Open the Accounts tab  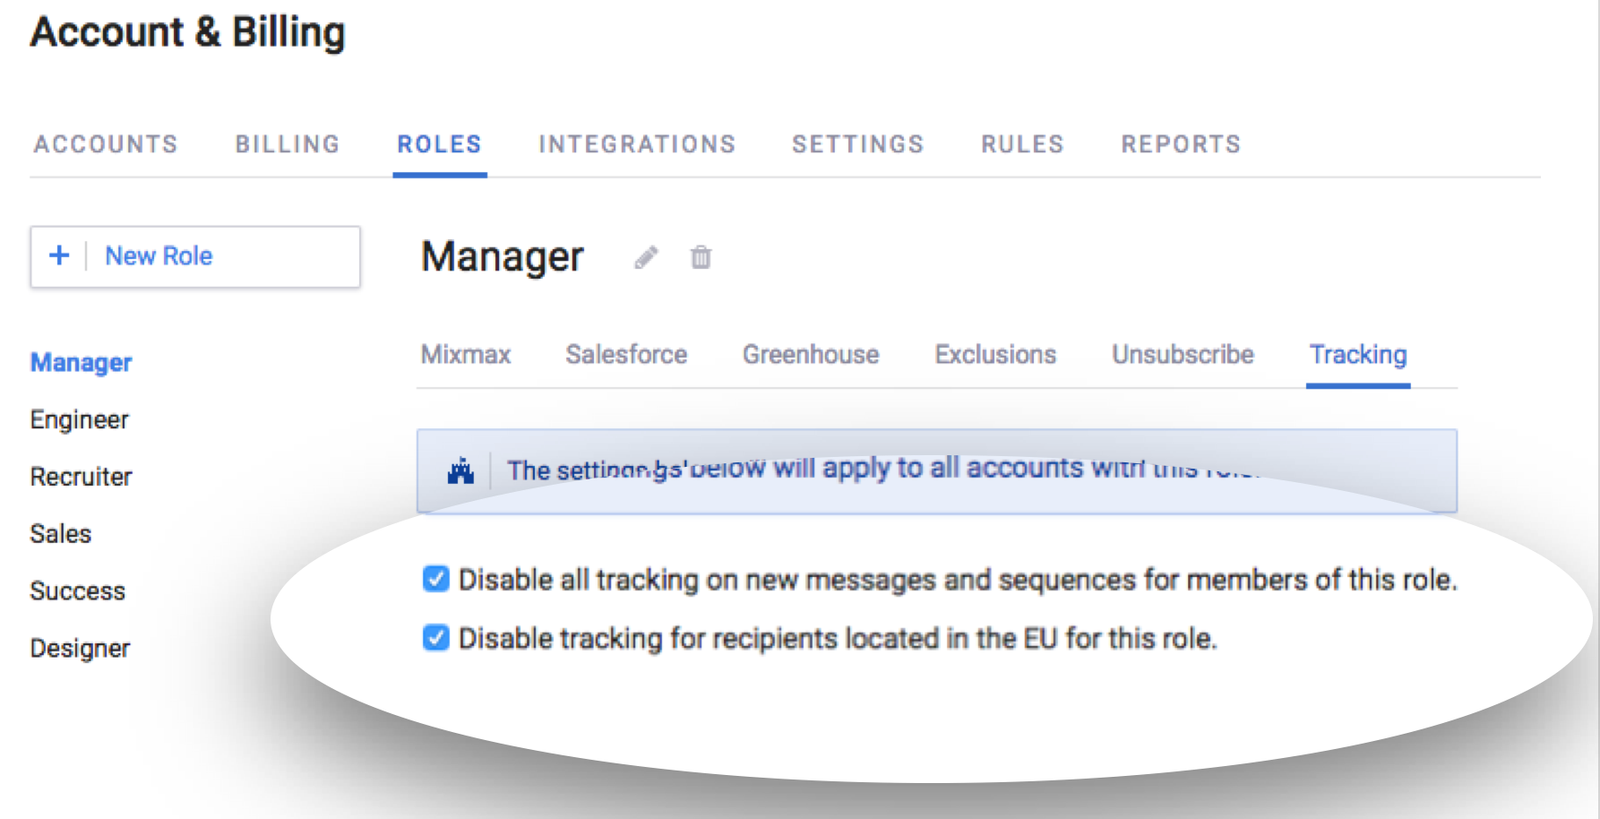click(x=105, y=144)
